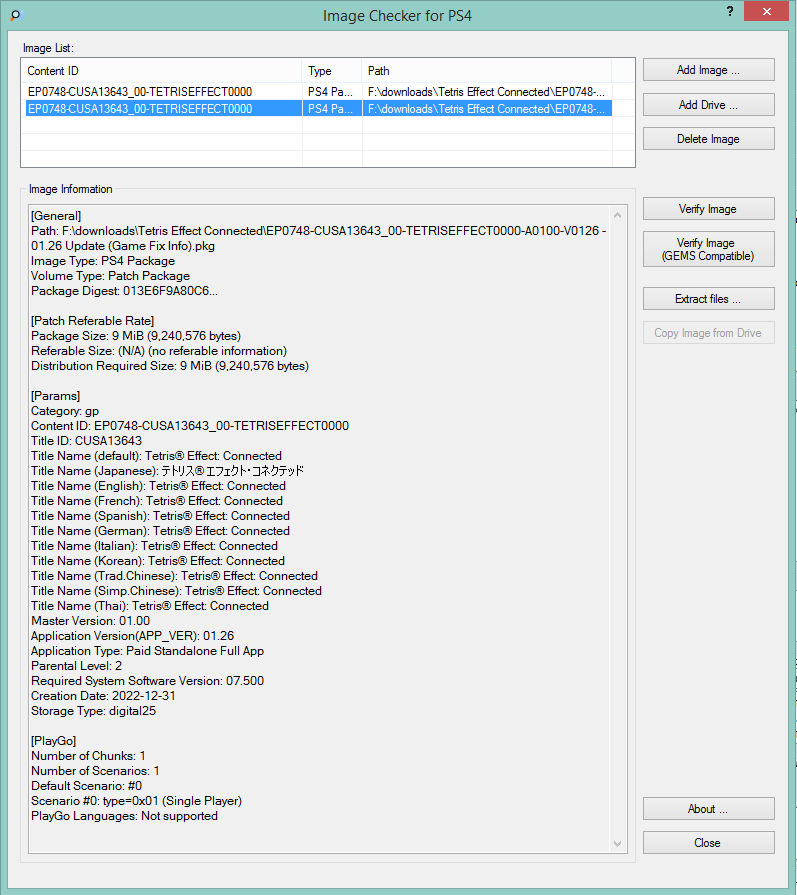797x895 pixels.
Task: Click the Storage Type: digital25 line
Action: click(93, 711)
